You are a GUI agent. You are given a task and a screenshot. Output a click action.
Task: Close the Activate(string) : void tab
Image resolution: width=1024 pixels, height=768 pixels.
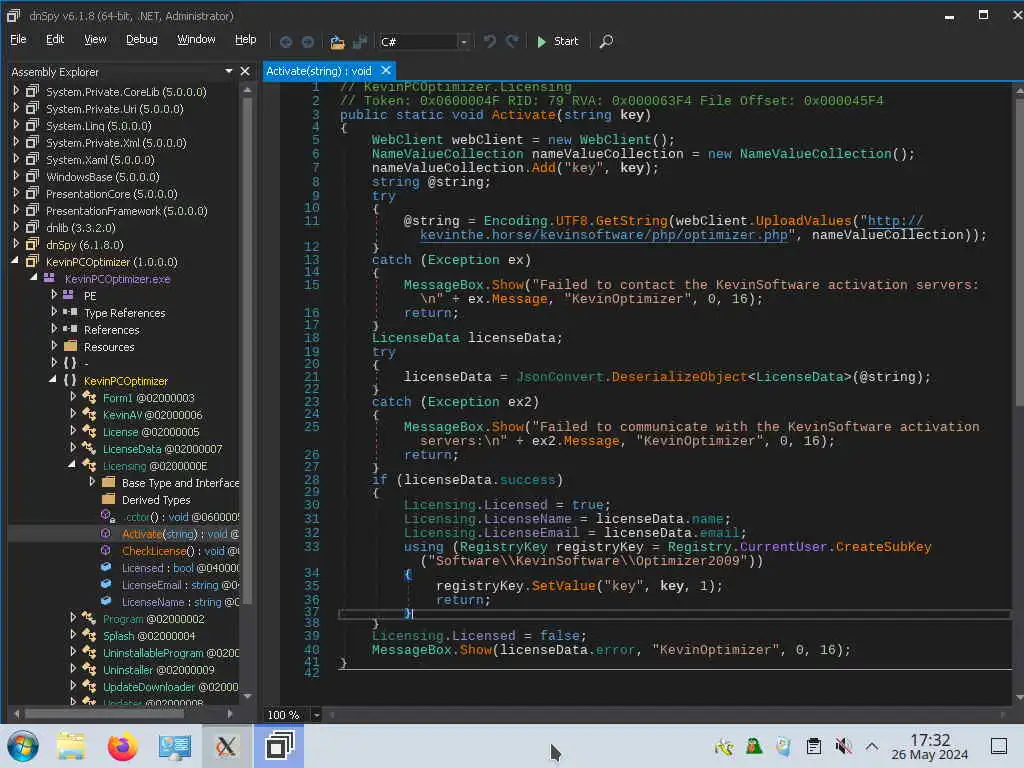pyautogui.click(x=386, y=70)
